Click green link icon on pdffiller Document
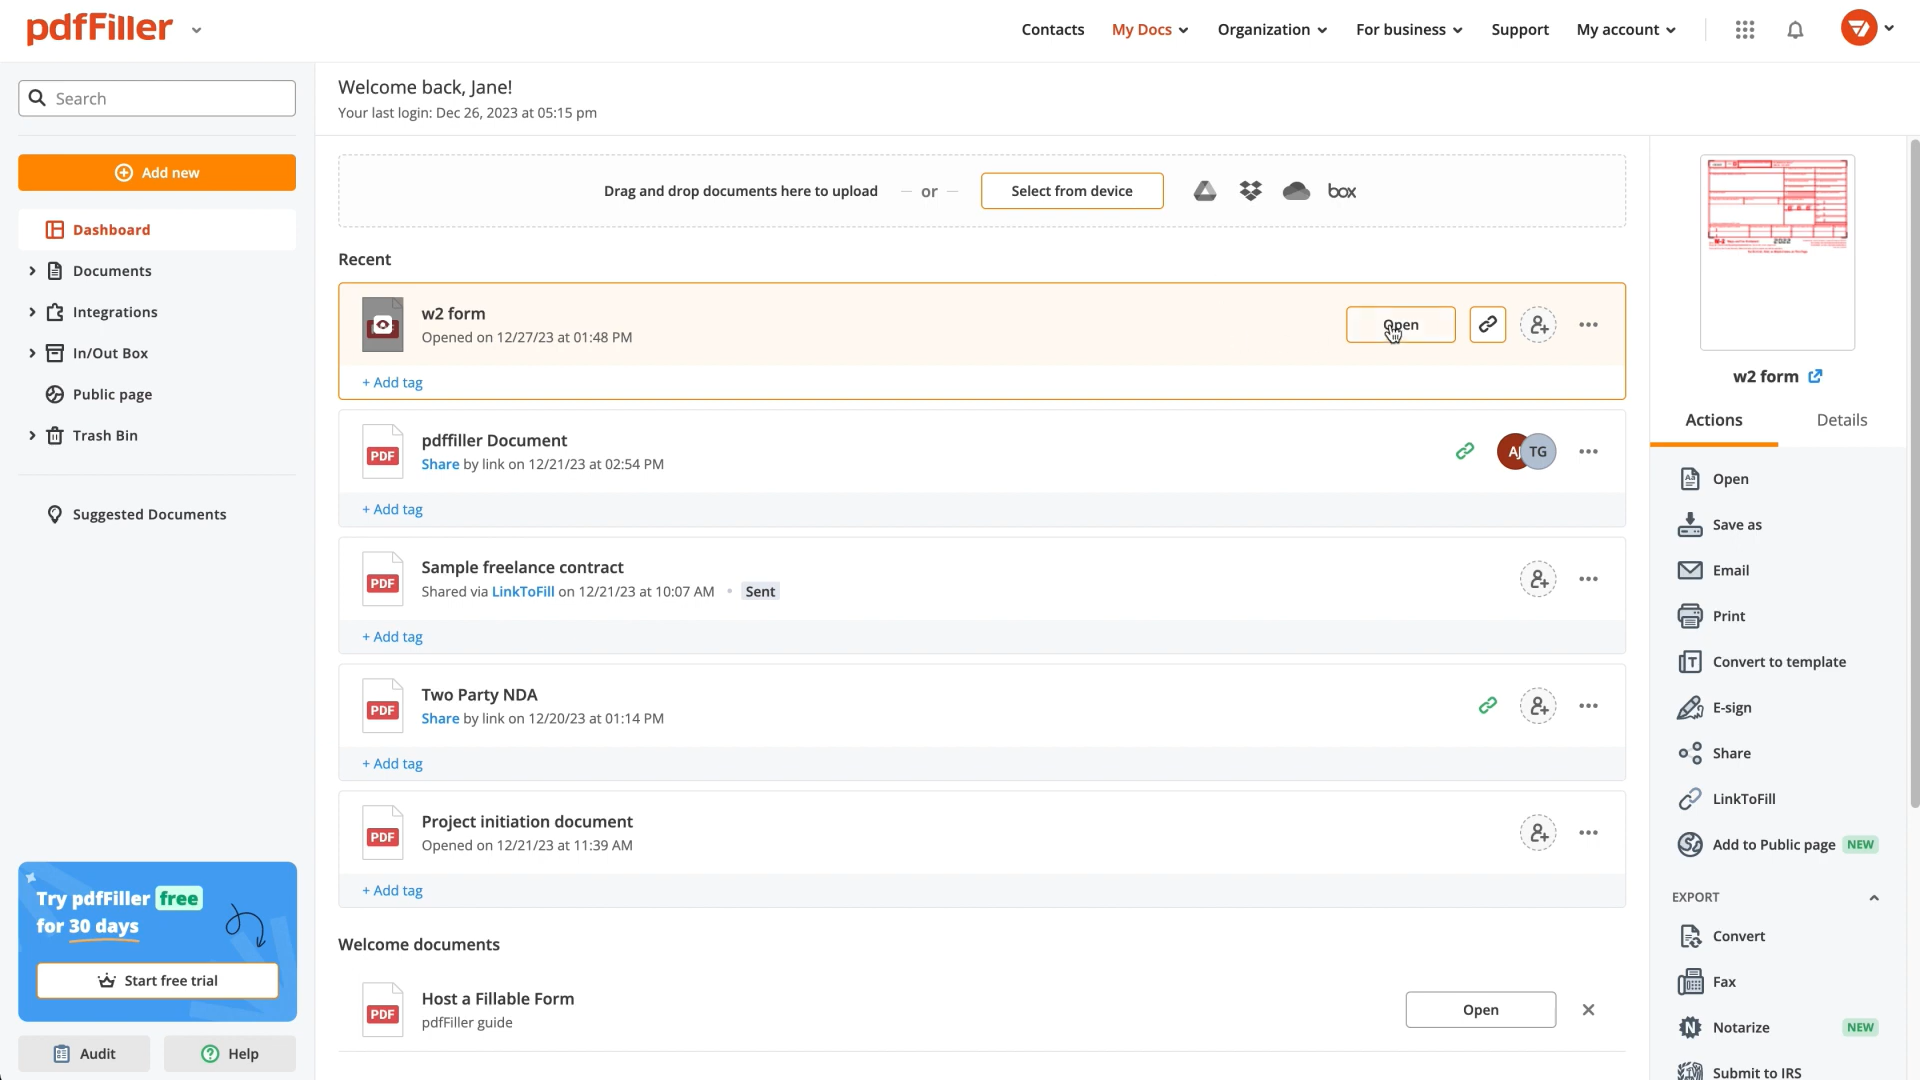 (x=1465, y=451)
